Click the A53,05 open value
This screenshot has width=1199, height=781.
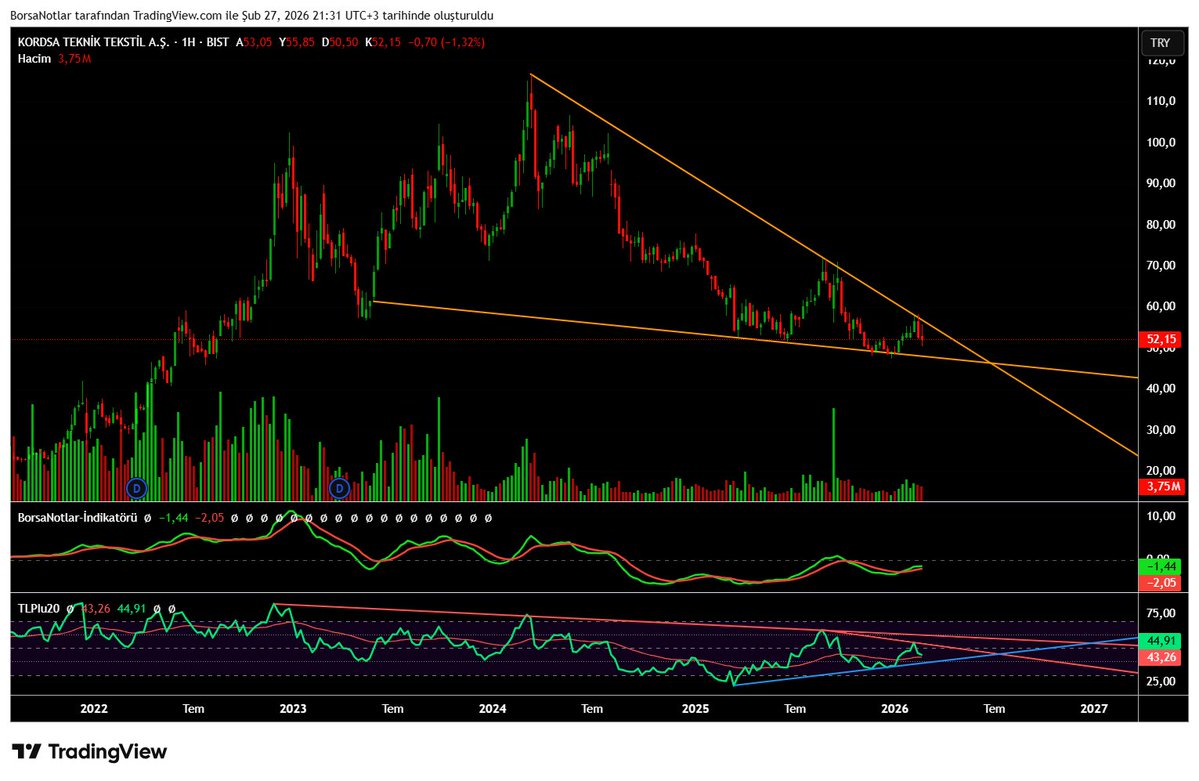253,43
